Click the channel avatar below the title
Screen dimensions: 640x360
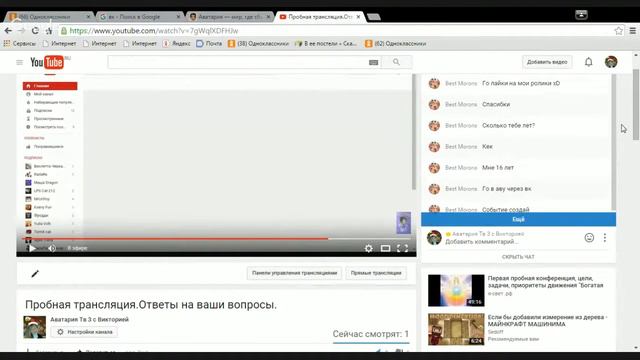(35, 327)
